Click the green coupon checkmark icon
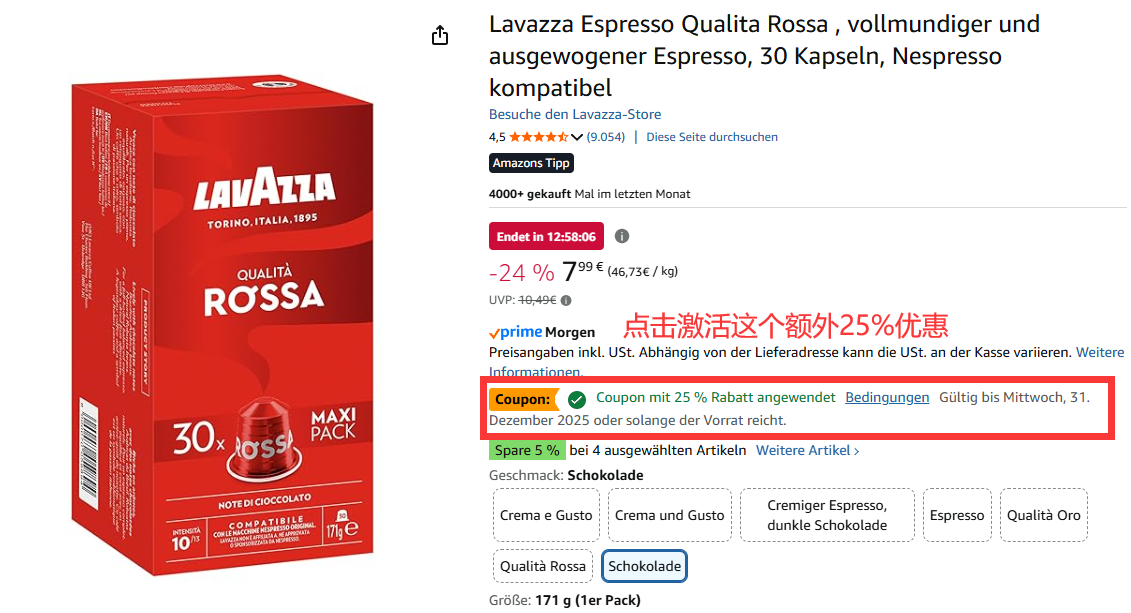1131x613 pixels. click(576, 399)
